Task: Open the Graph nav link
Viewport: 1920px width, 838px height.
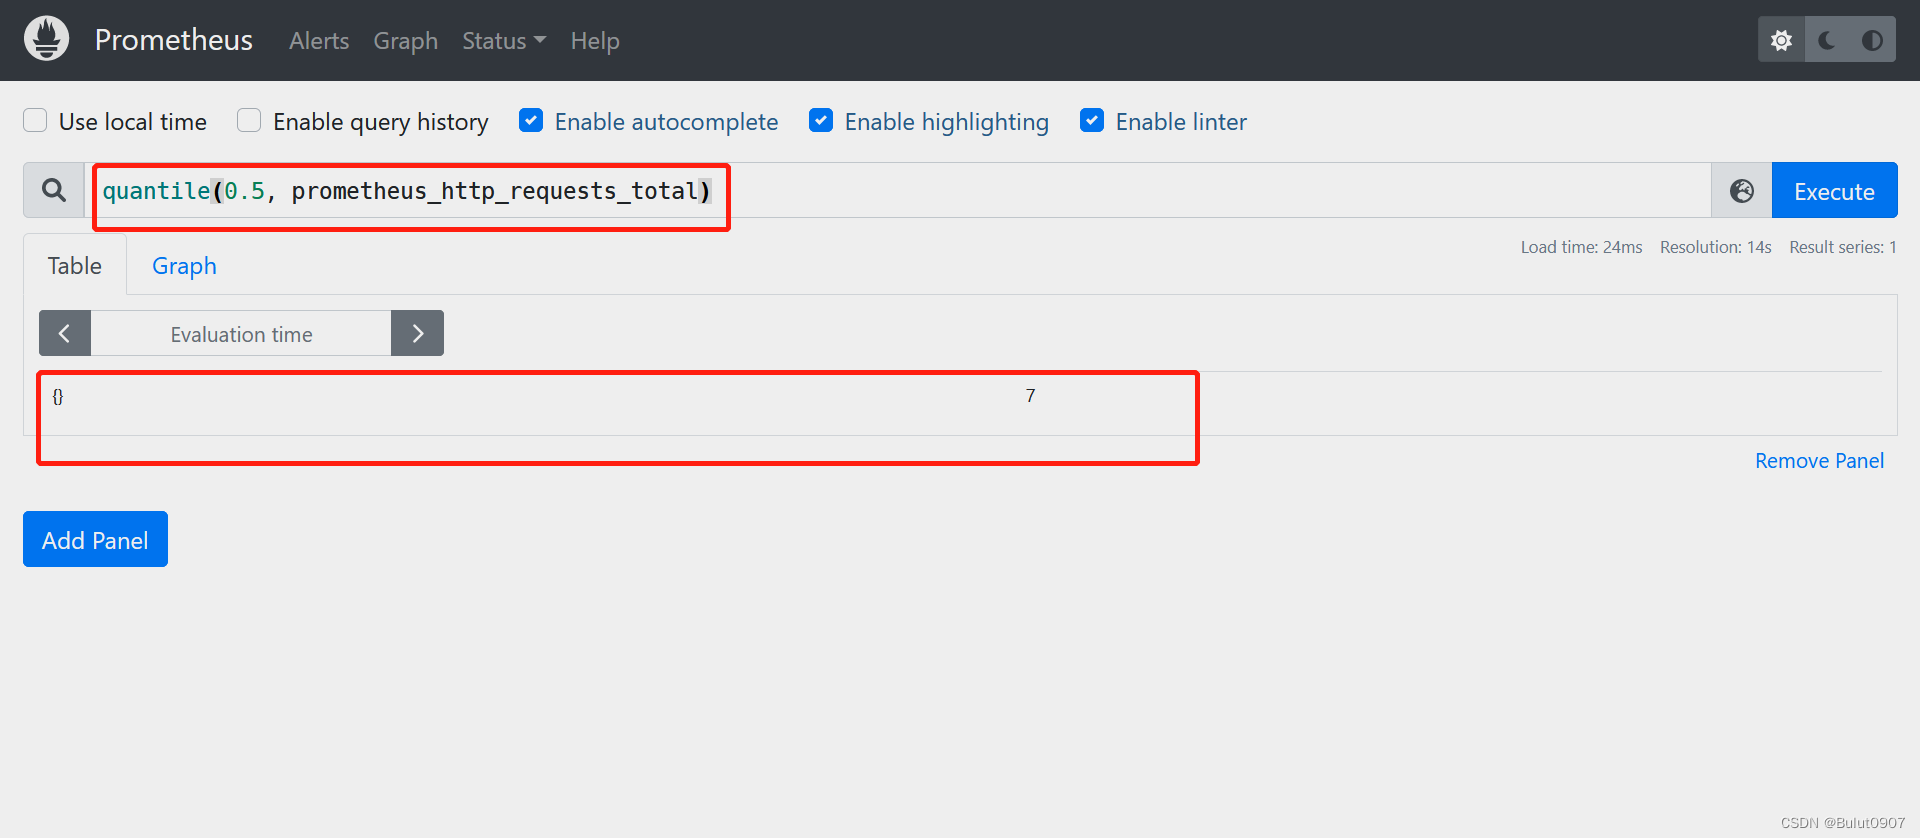Action: [406, 41]
